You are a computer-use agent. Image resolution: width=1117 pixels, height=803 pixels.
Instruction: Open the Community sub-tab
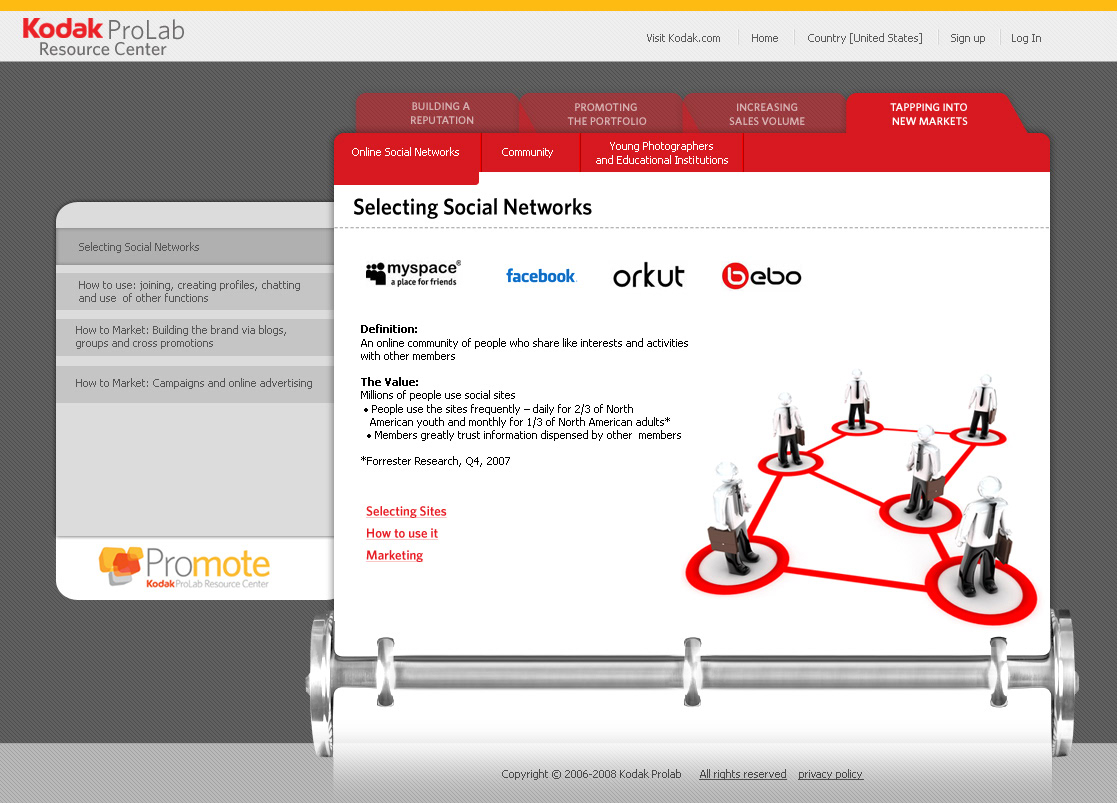[x=527, y=152]
